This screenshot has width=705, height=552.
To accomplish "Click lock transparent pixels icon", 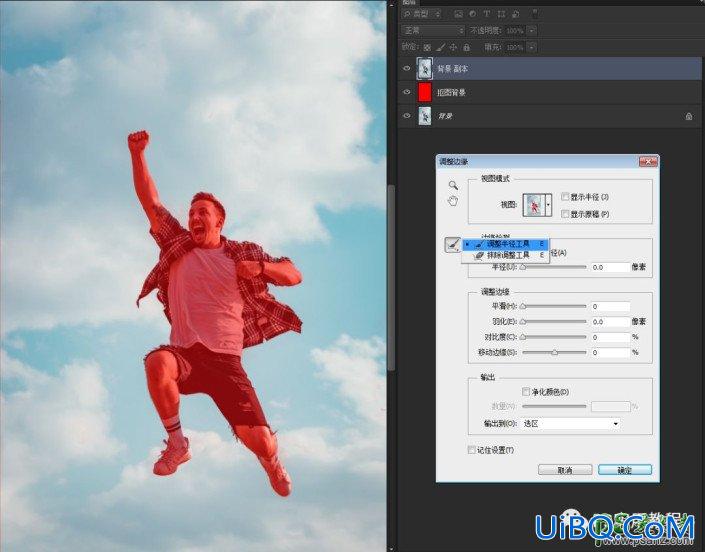I will pyautogui.click(x=427, y=47).
